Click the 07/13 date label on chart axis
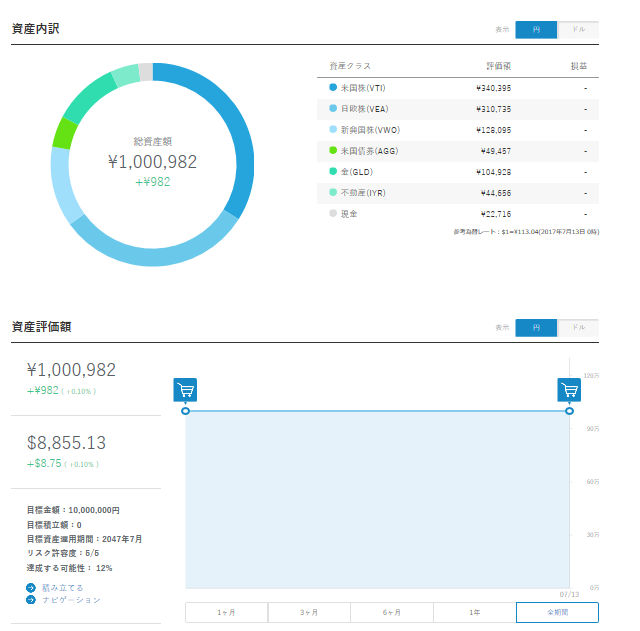Viewport: 640px width, 631px height. [x=569, y=594]
